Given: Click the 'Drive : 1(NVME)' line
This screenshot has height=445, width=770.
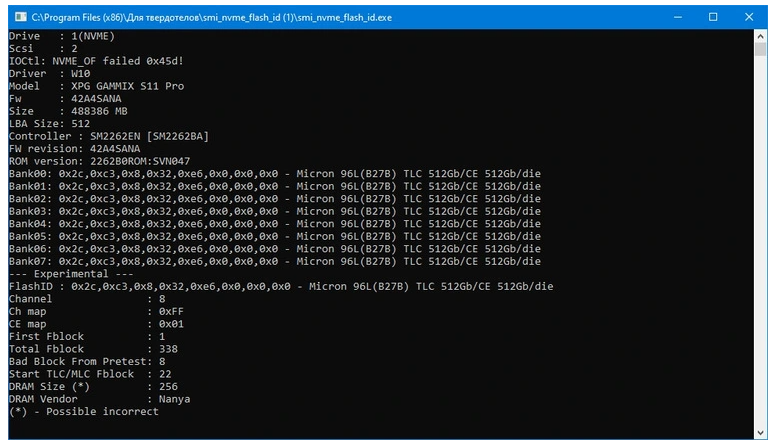Looking at the screenshot, I should (x=62, y=36).
